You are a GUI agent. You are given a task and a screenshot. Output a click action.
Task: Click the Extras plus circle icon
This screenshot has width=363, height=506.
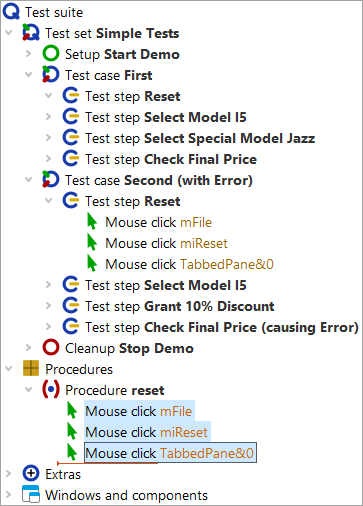(31, 474)
